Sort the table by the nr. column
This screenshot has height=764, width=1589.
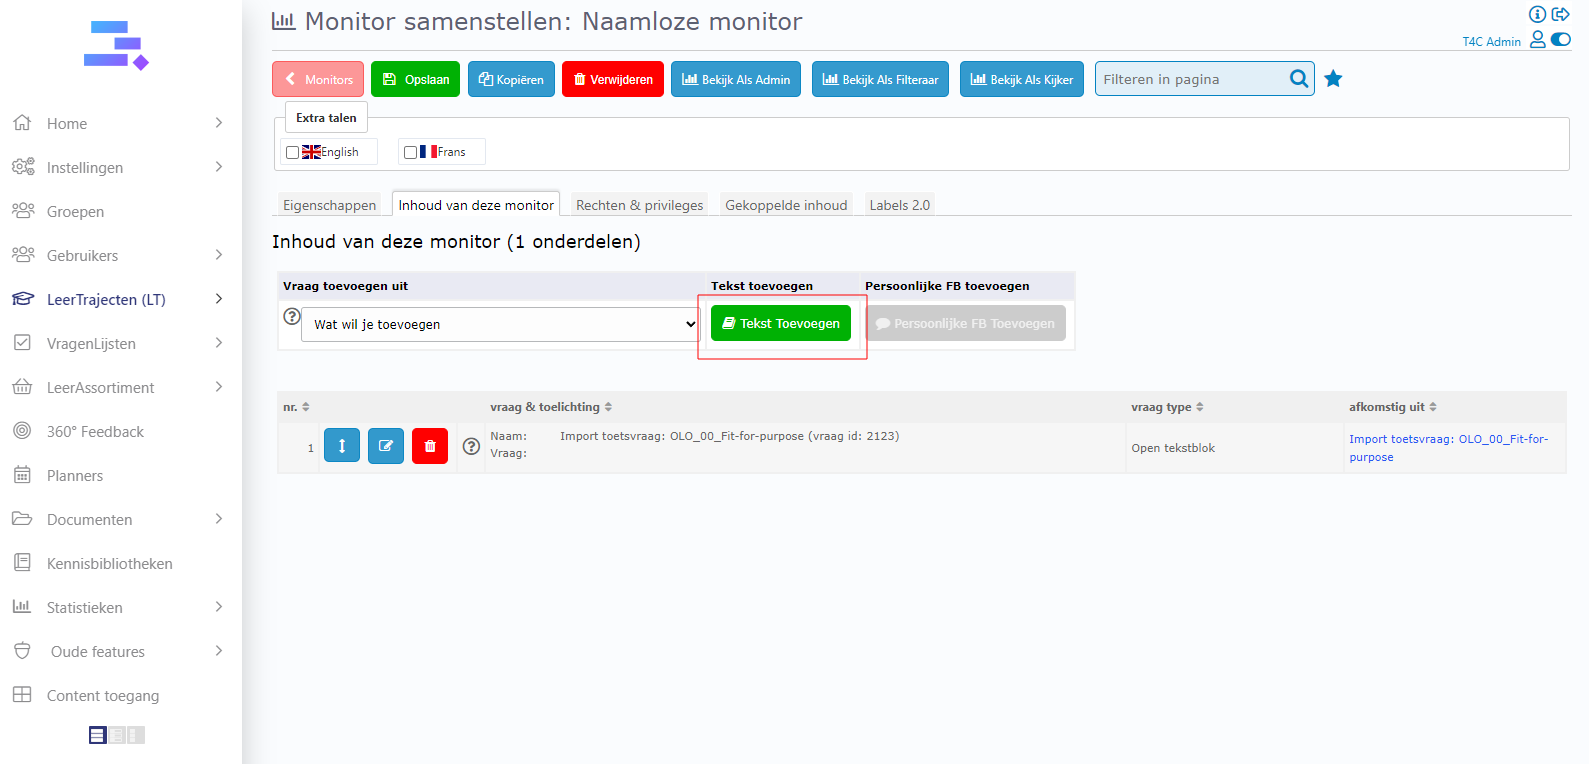pyautogui.click(x=296, y=407)
